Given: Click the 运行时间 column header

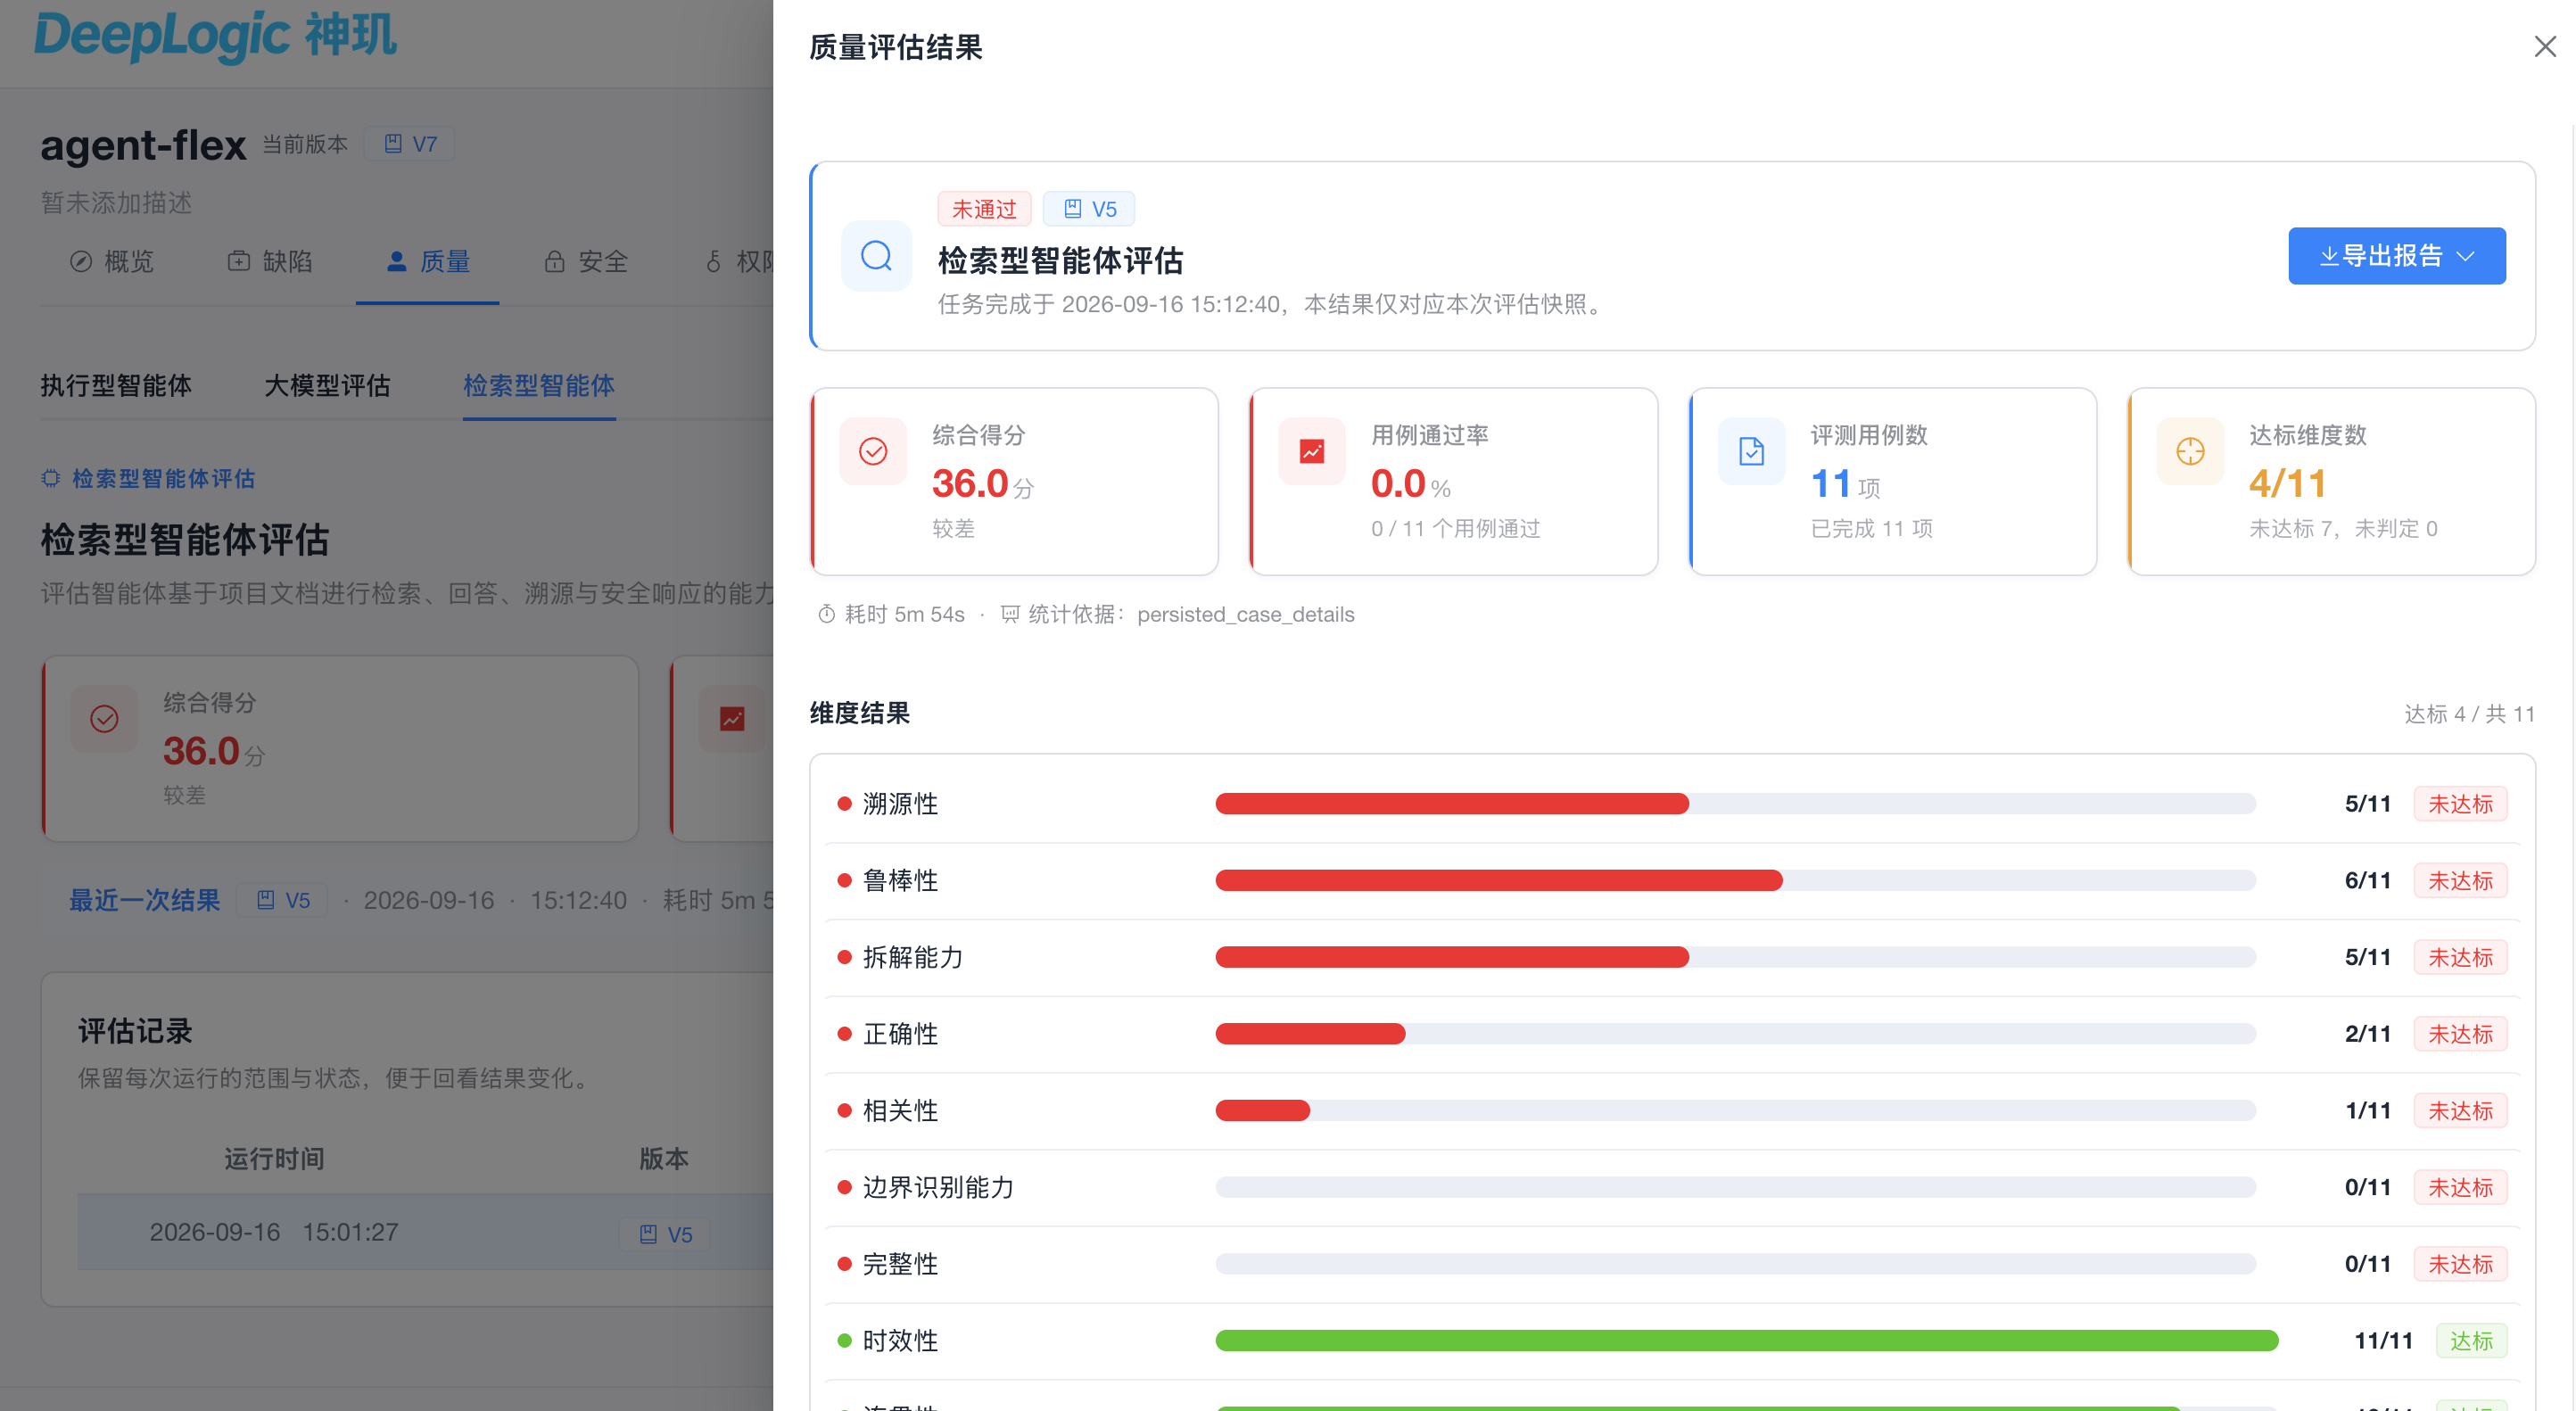Looking at the screenshot, I should 274,1158.
